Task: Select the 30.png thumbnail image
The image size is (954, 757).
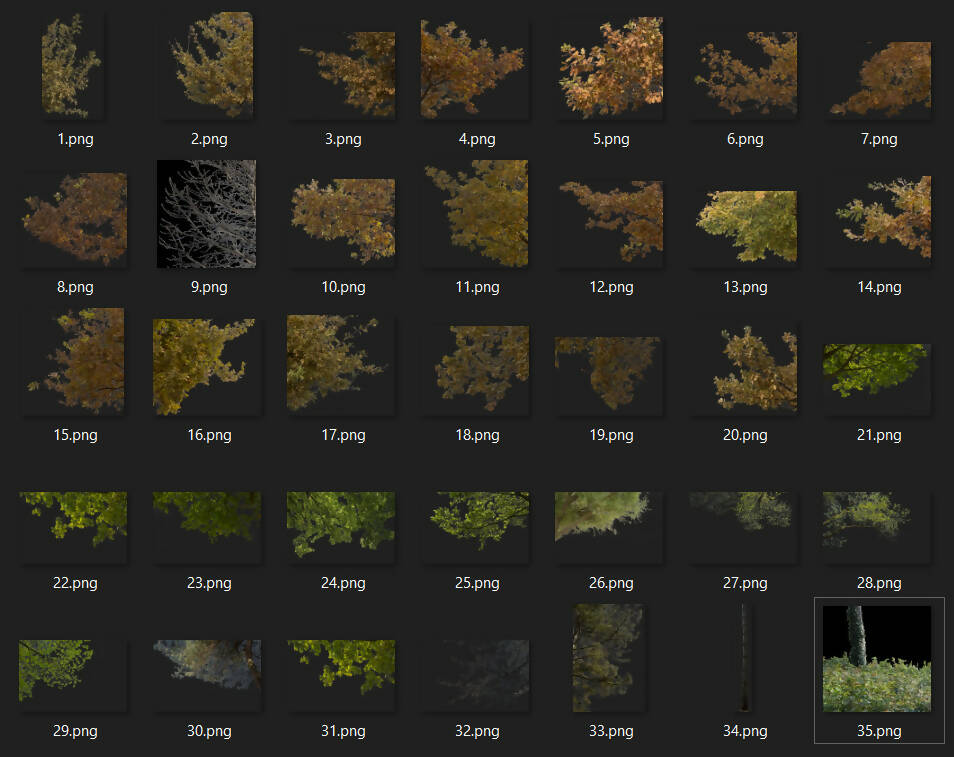Action: (x=208, y=666)
